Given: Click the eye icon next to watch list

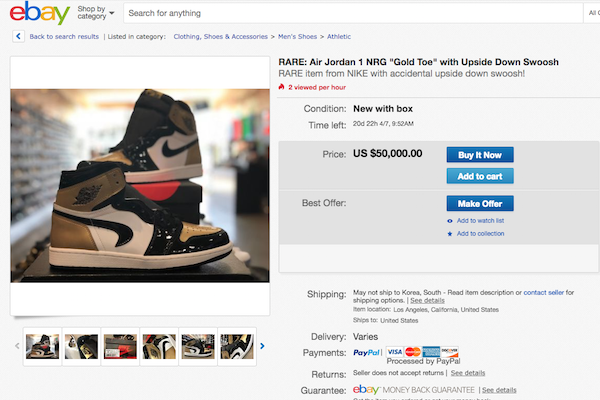Looking at the screenshot, I should coord(450,220).
